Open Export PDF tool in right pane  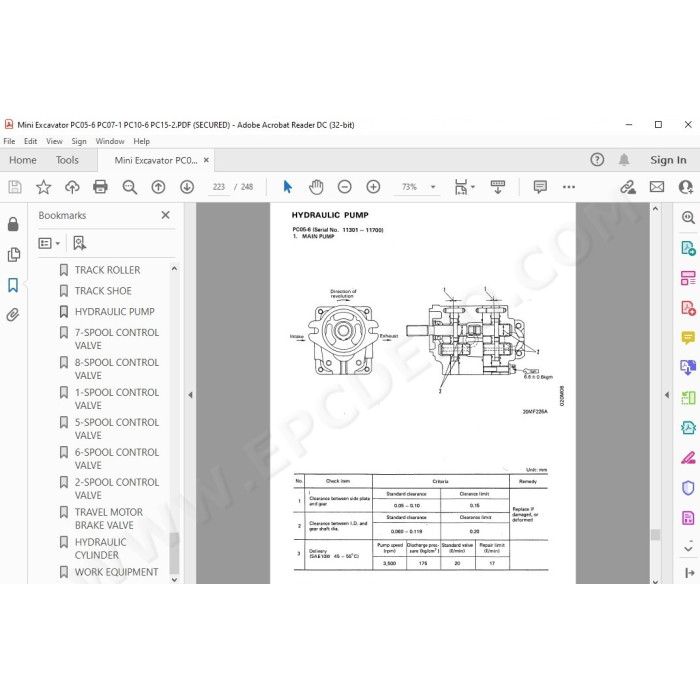point(688,248)
